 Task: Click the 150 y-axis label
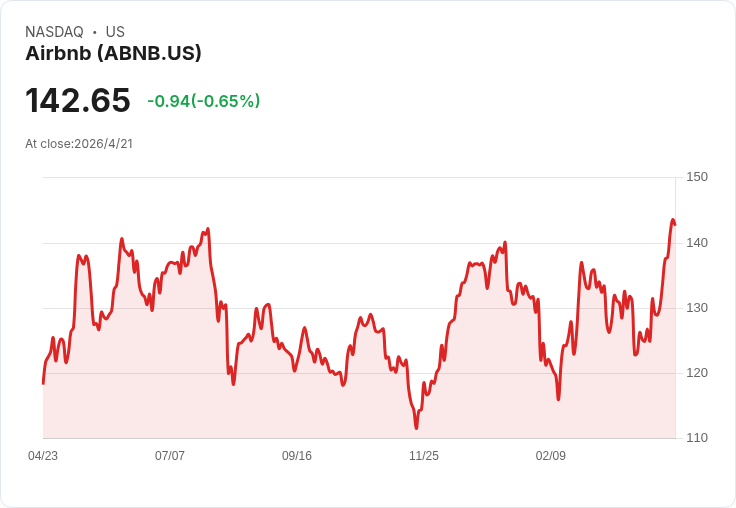pyautogui.click(x=697, y=177)
